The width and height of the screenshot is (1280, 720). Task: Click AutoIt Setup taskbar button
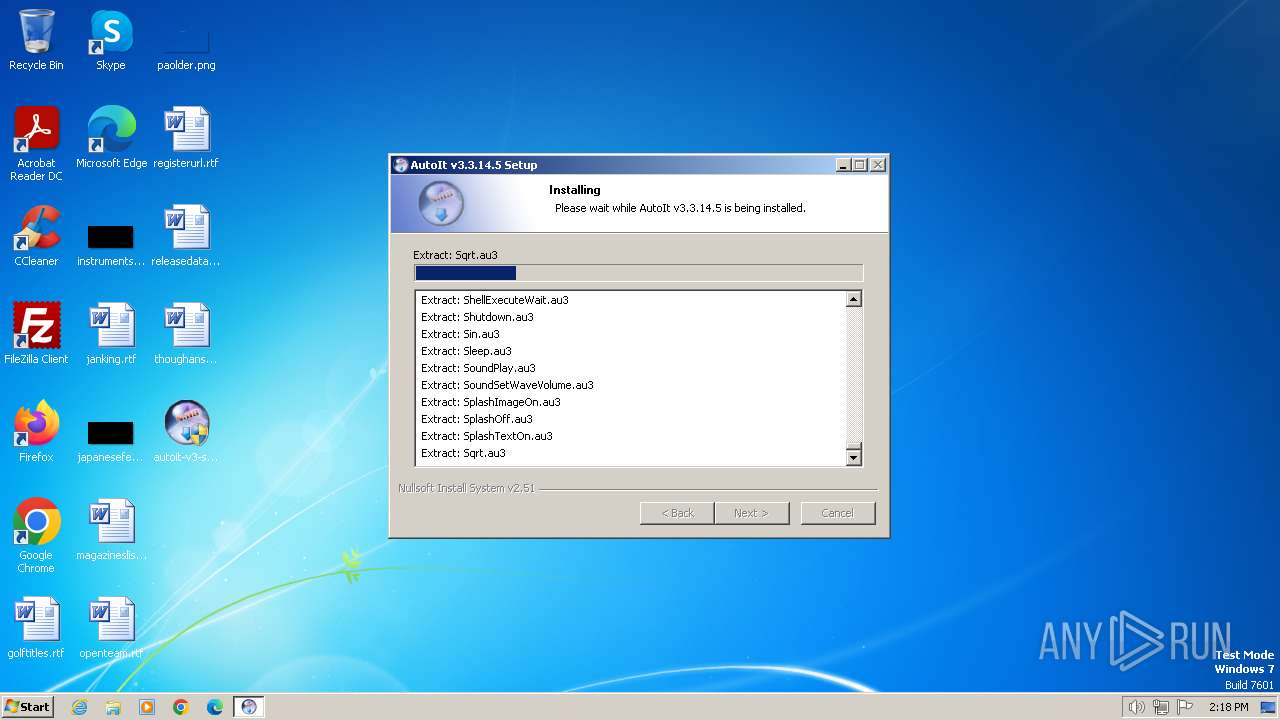(249, 707)
